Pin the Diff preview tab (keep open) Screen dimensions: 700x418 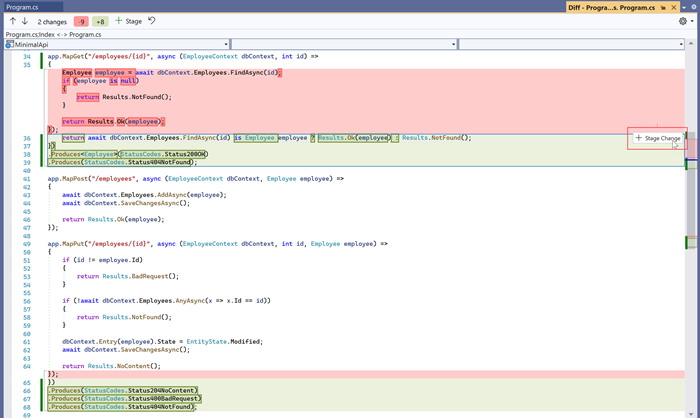[663, 8]
